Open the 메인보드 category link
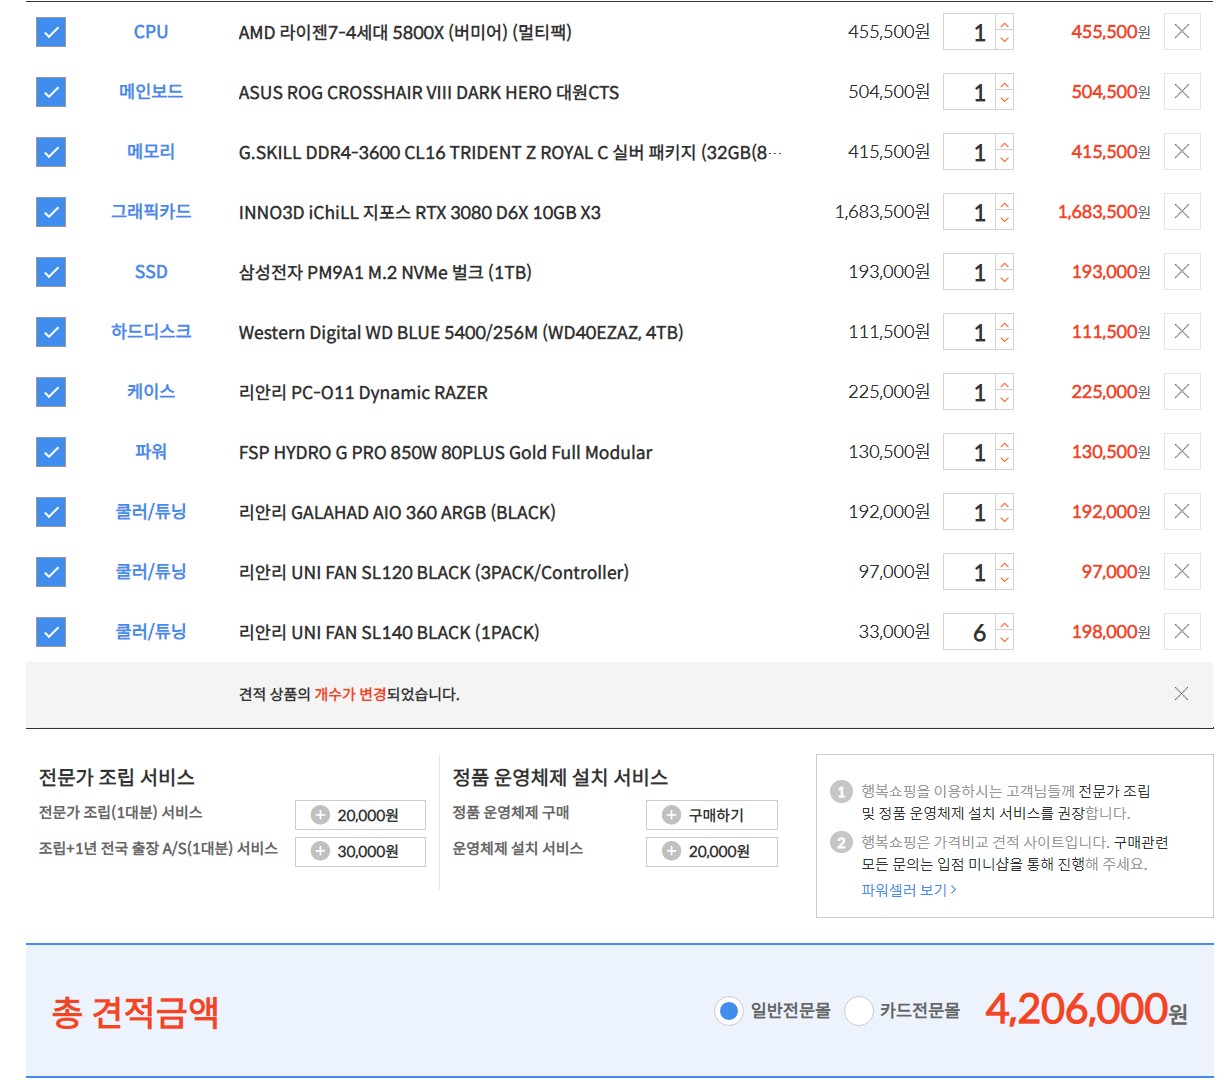 (151, 92)
